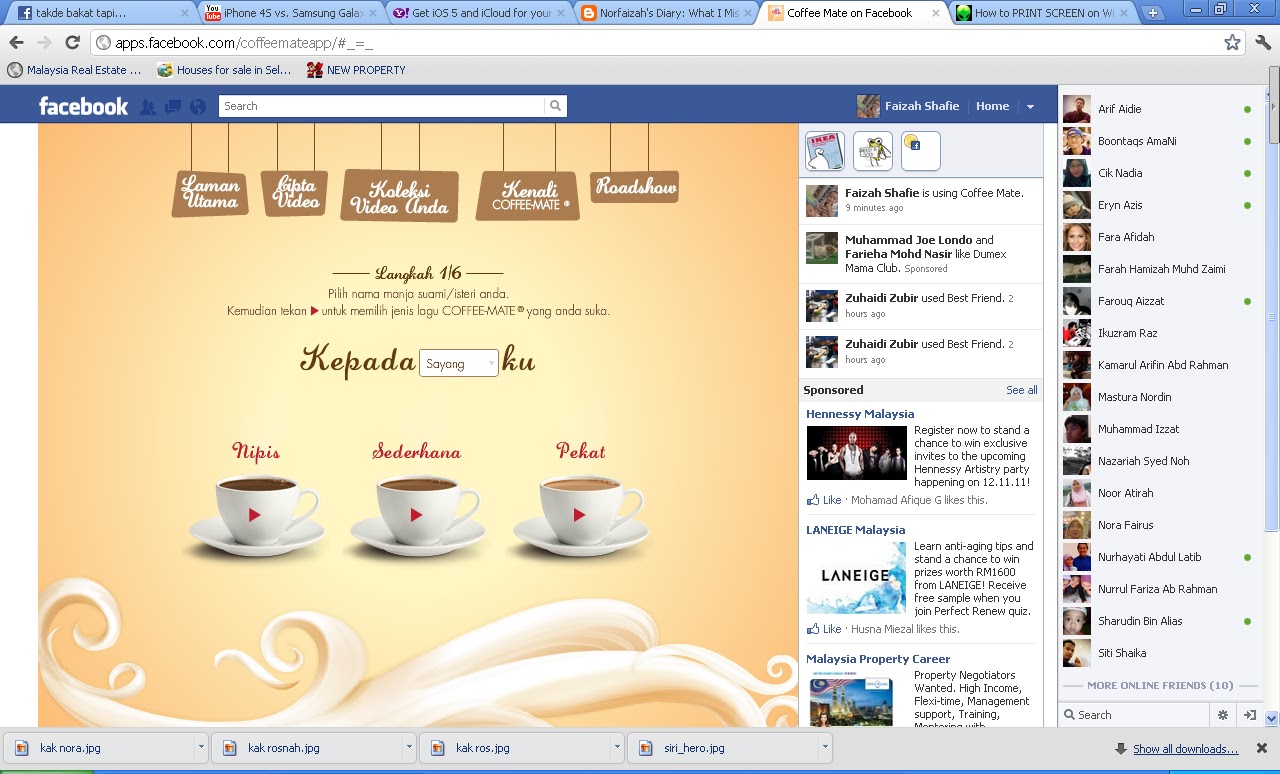Open kak nora.jpg downloaded file
The height and width of the screenshot is (774, 1280).
pyautogui.click(x=100, y=747)
